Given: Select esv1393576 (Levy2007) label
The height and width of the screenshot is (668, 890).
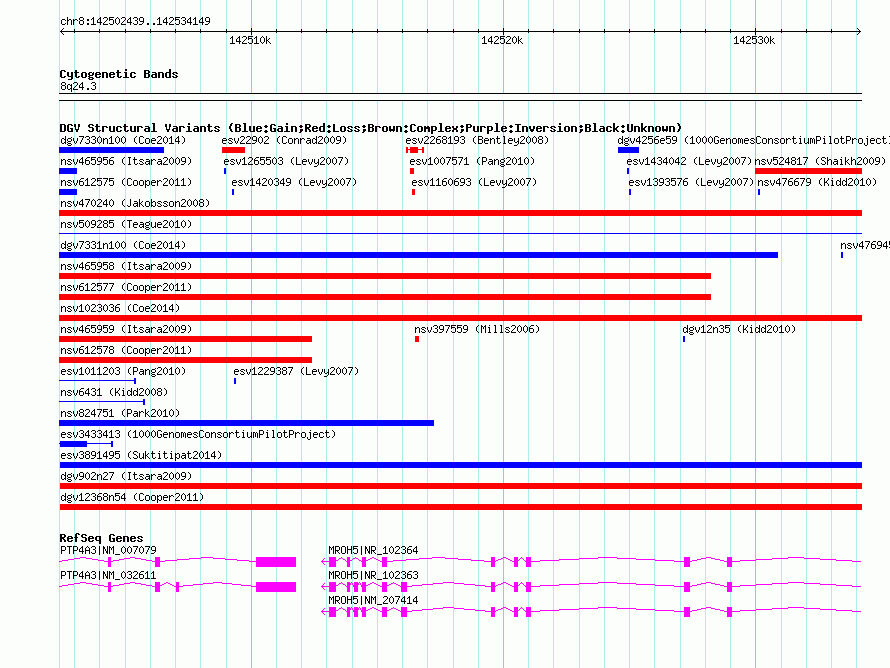Looking at the screenshot, I should coord(691,182).
